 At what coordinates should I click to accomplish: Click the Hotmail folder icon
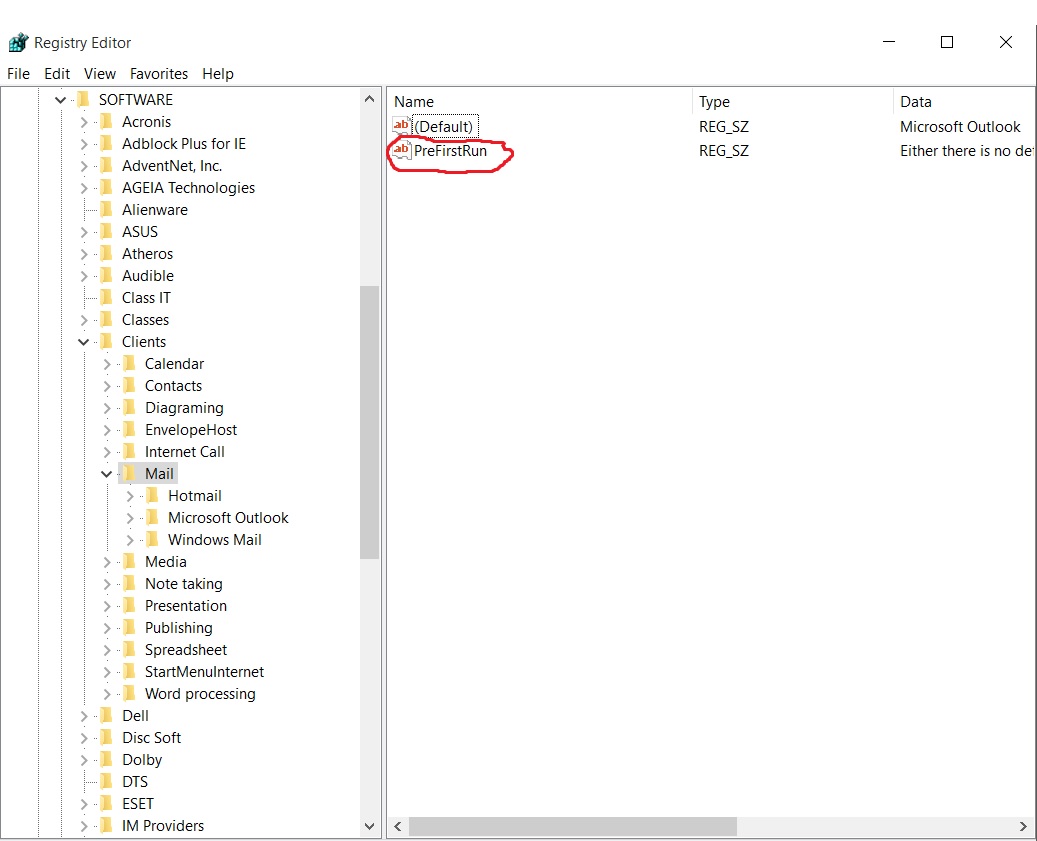(153, 495)
